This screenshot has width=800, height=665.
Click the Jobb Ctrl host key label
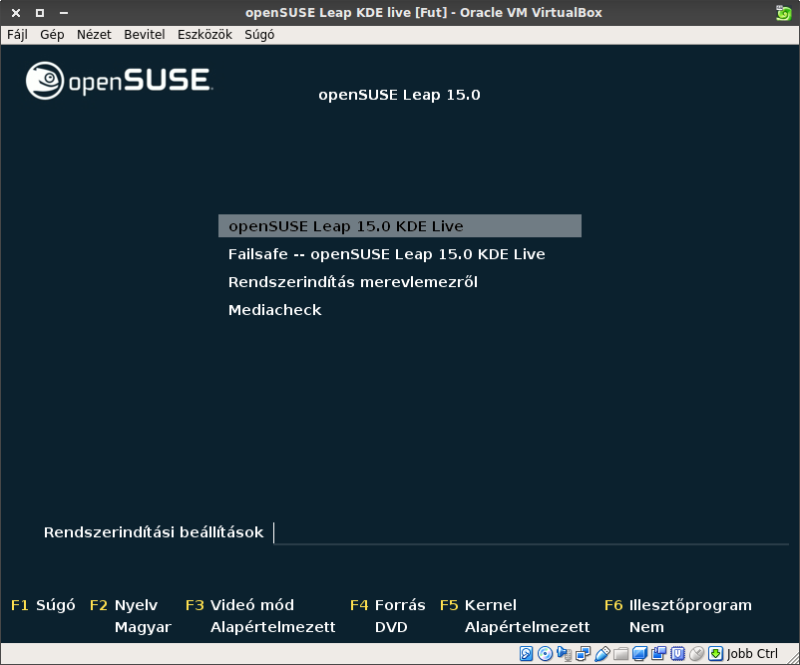click(752, 653)
